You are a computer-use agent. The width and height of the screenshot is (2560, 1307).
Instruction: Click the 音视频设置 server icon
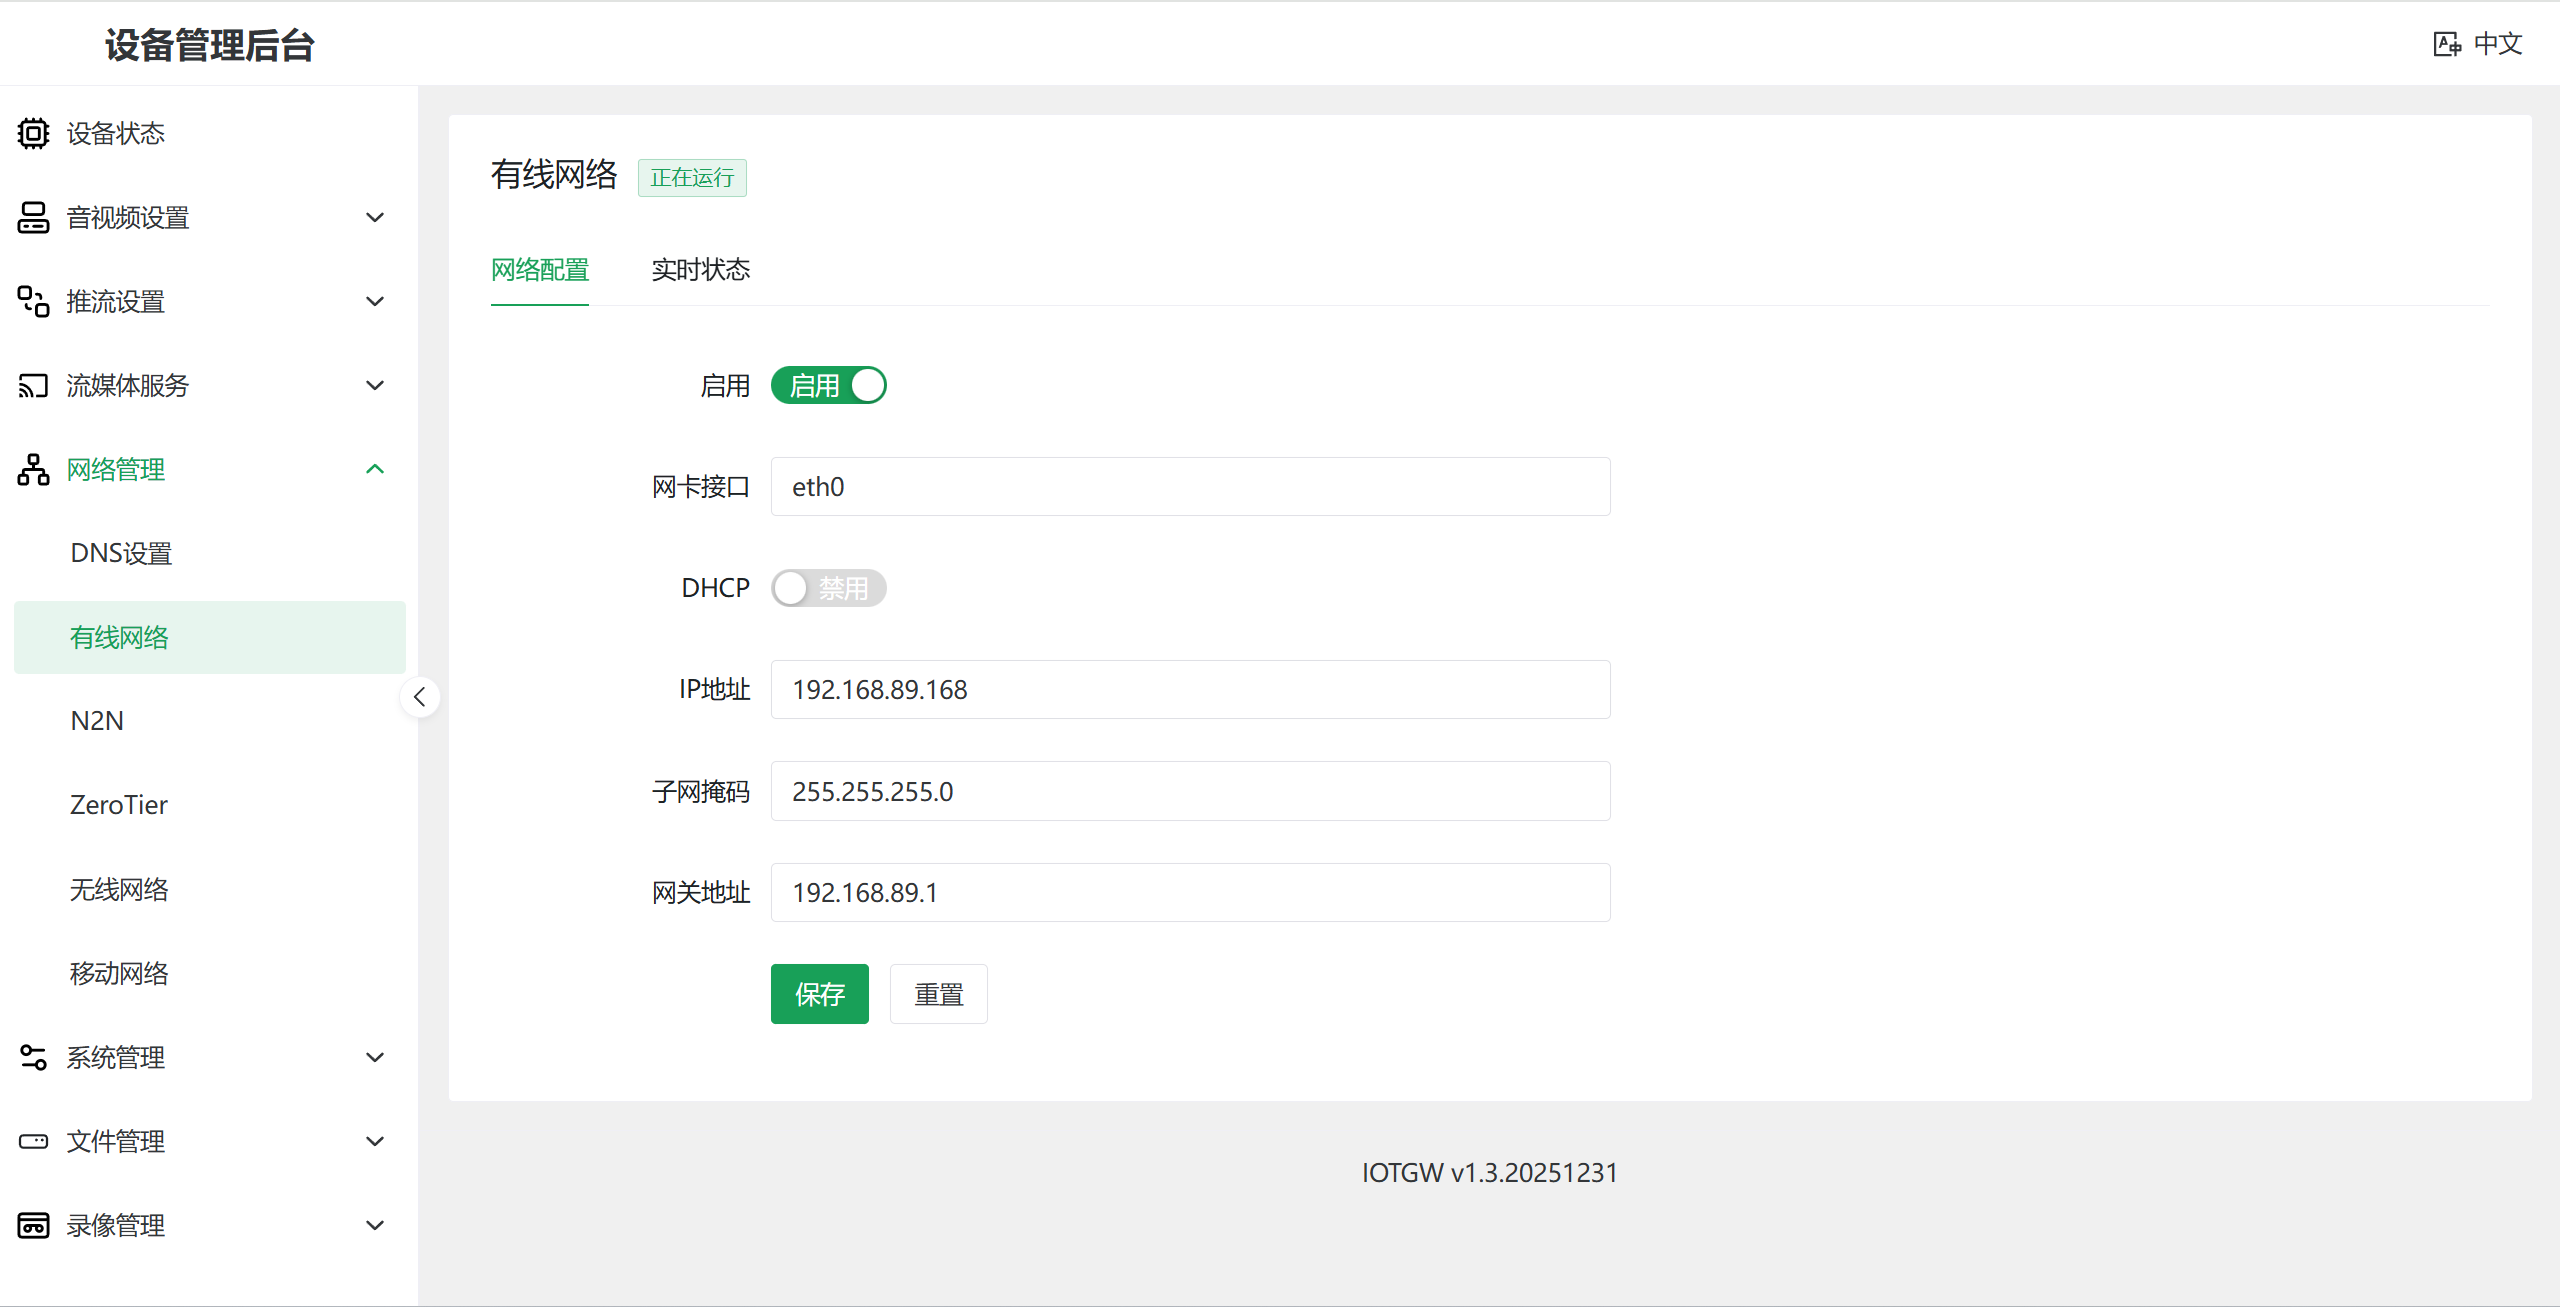[x=33, y=217]
